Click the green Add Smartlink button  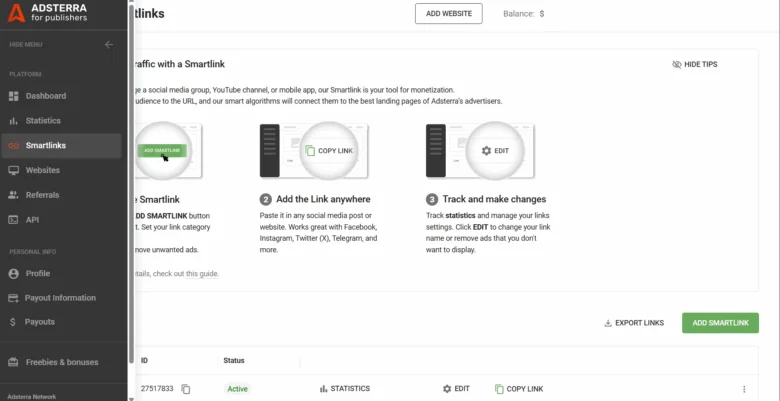(720, 323)
